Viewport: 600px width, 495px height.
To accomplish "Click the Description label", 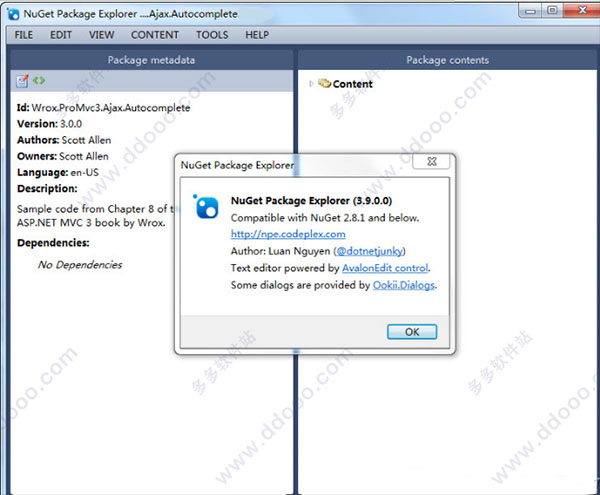I will point(47,189).
